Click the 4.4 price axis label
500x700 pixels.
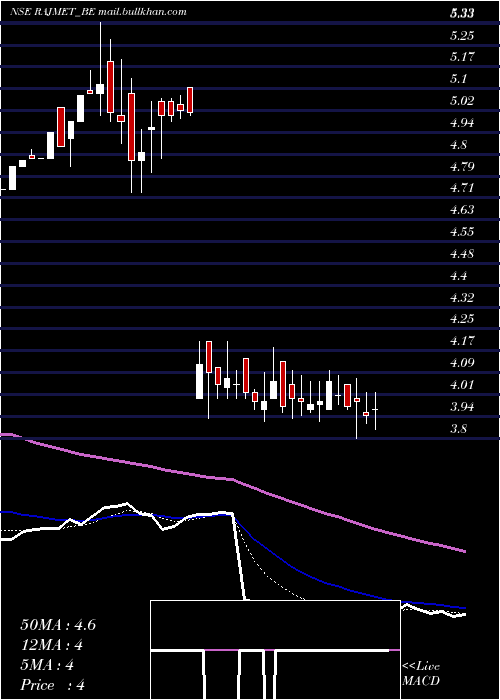pyautogui.click(x=458, y=276)
